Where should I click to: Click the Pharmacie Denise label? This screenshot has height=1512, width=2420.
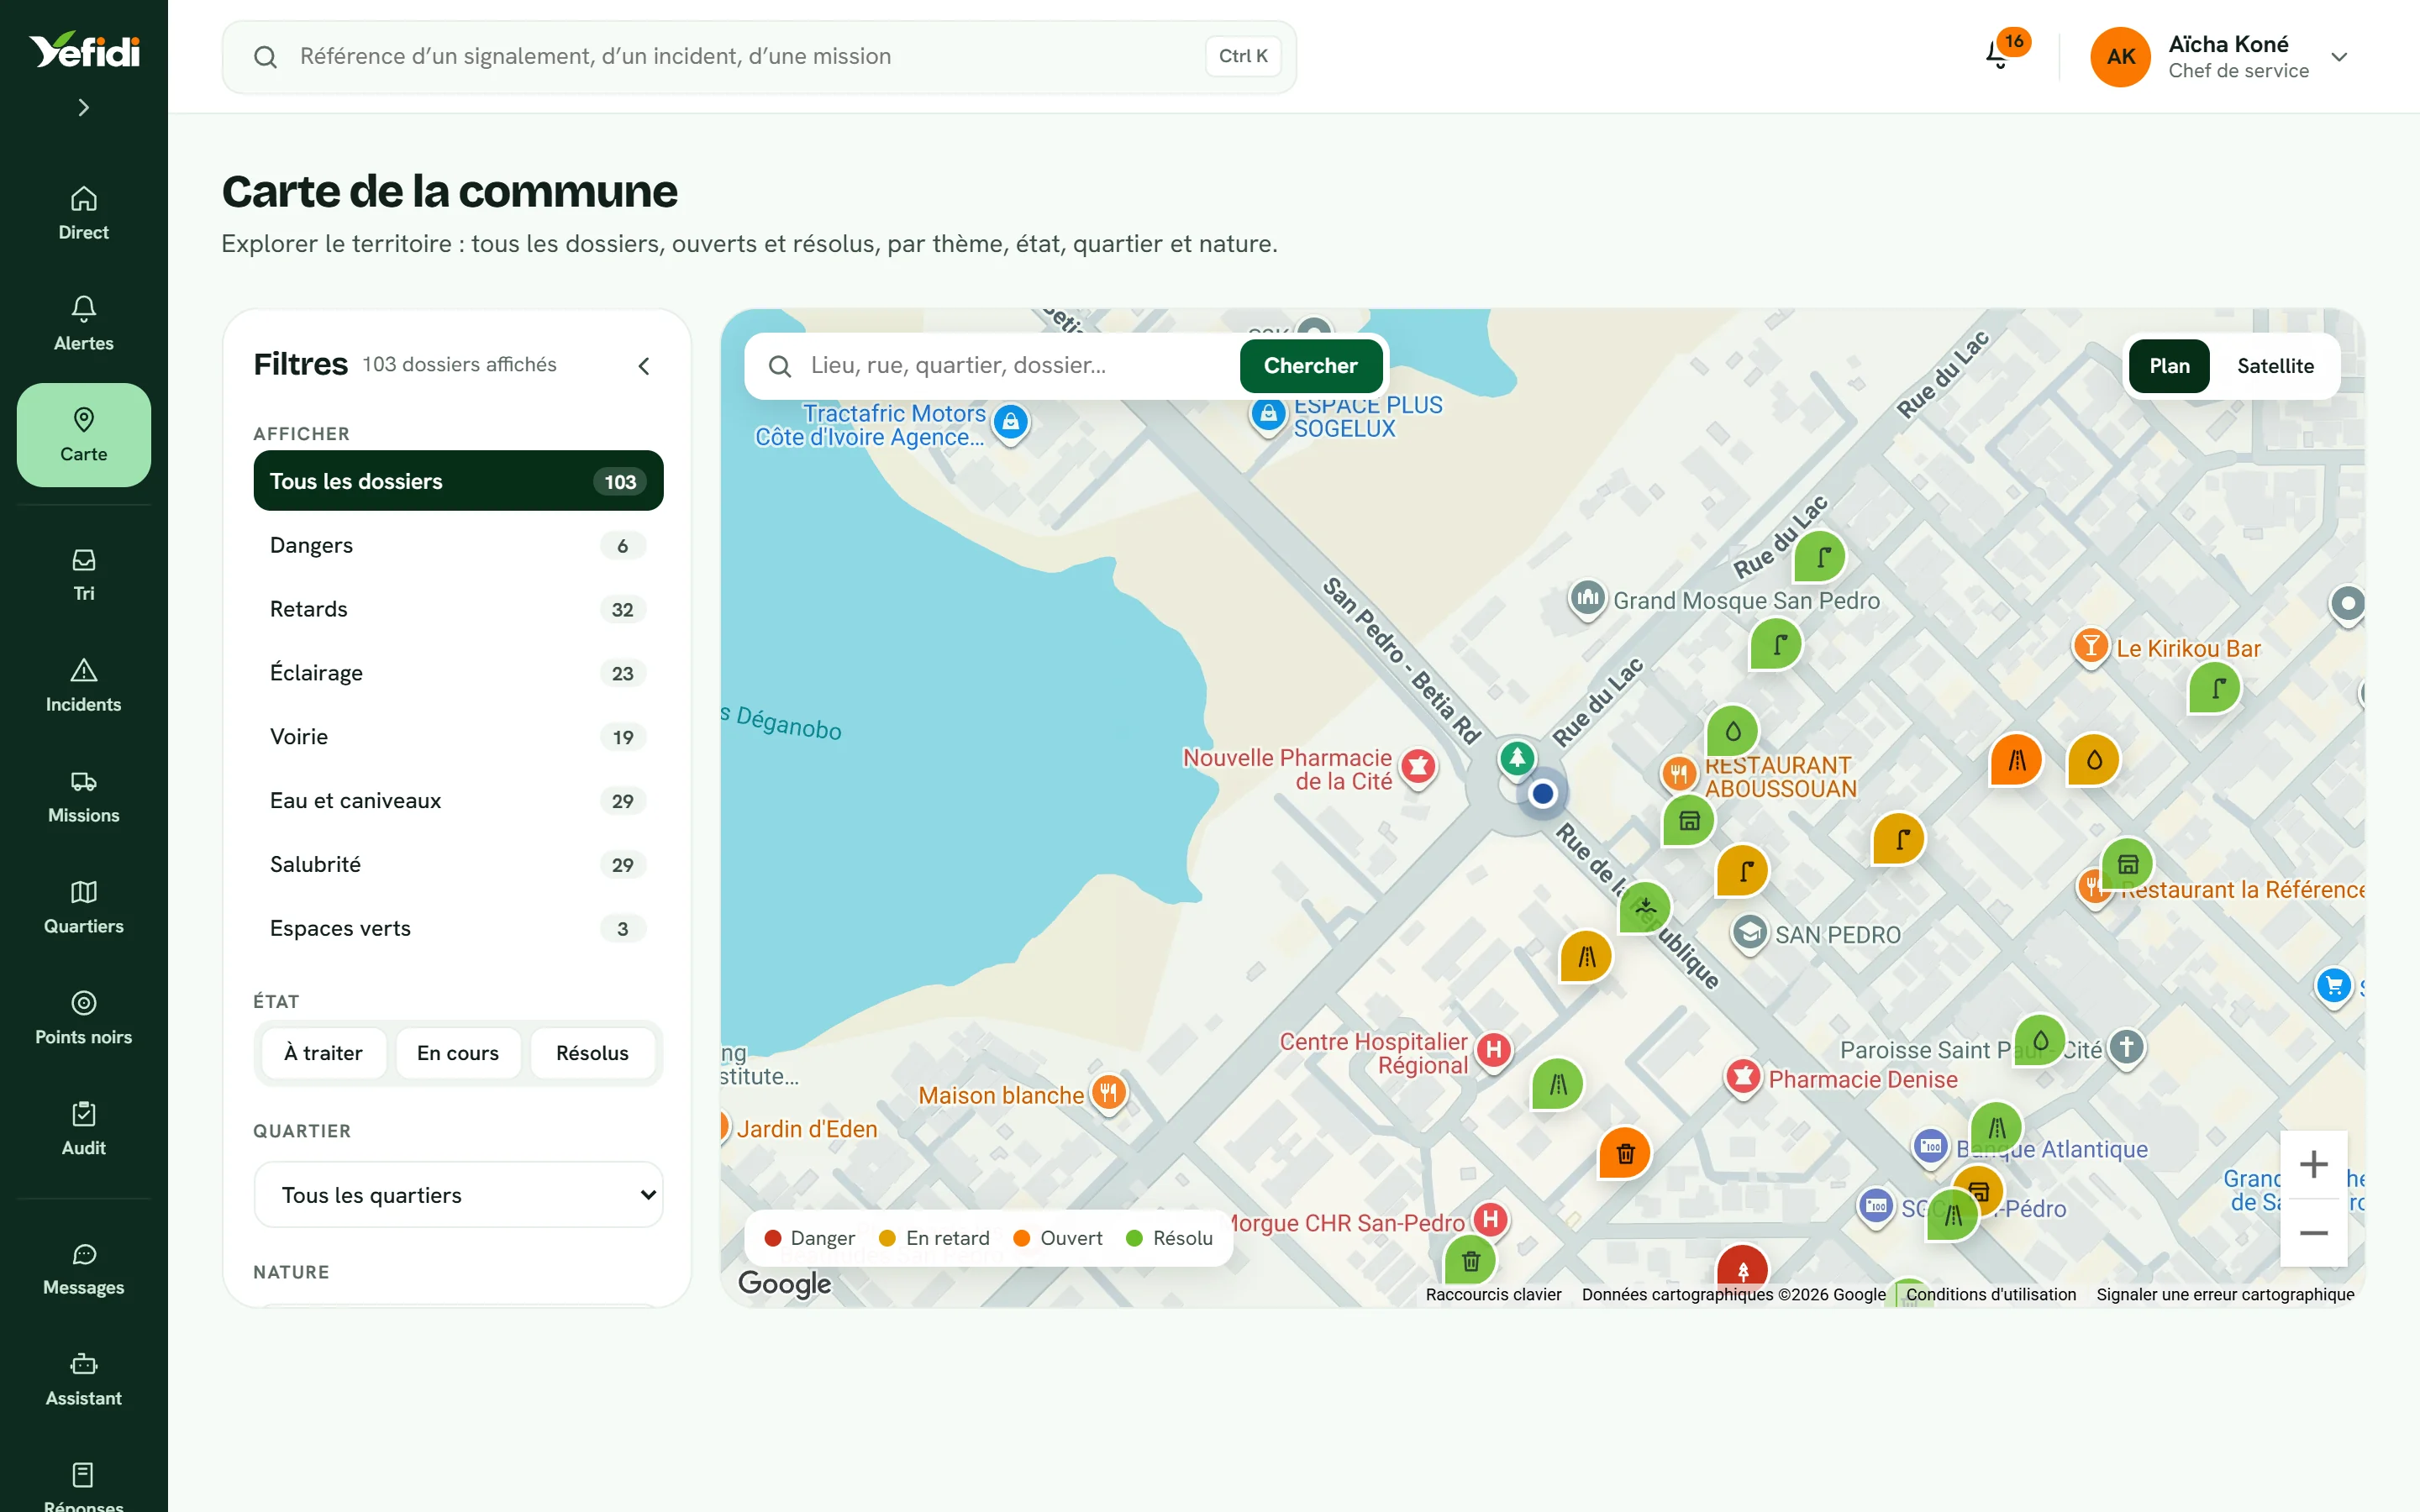1863,1079
